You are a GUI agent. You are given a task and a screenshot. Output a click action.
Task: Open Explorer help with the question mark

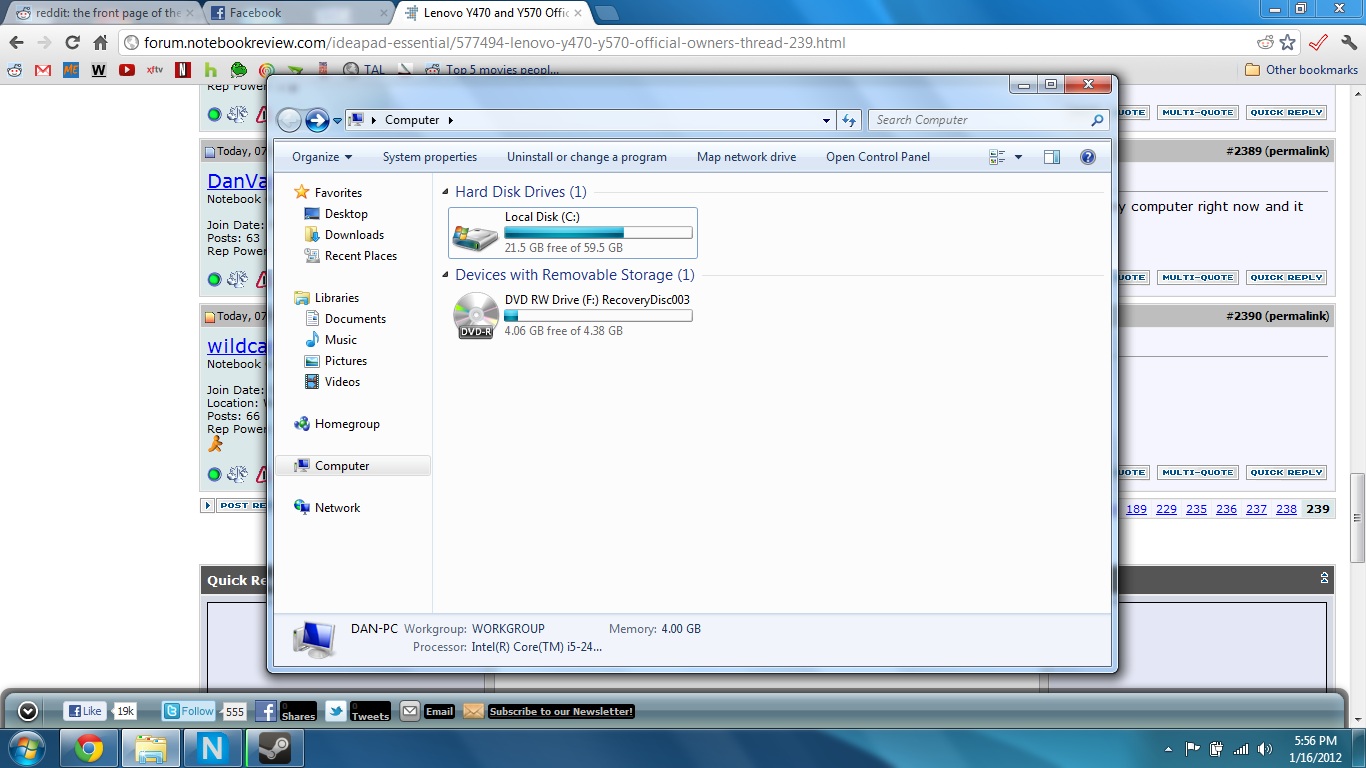coord(1088,157)
